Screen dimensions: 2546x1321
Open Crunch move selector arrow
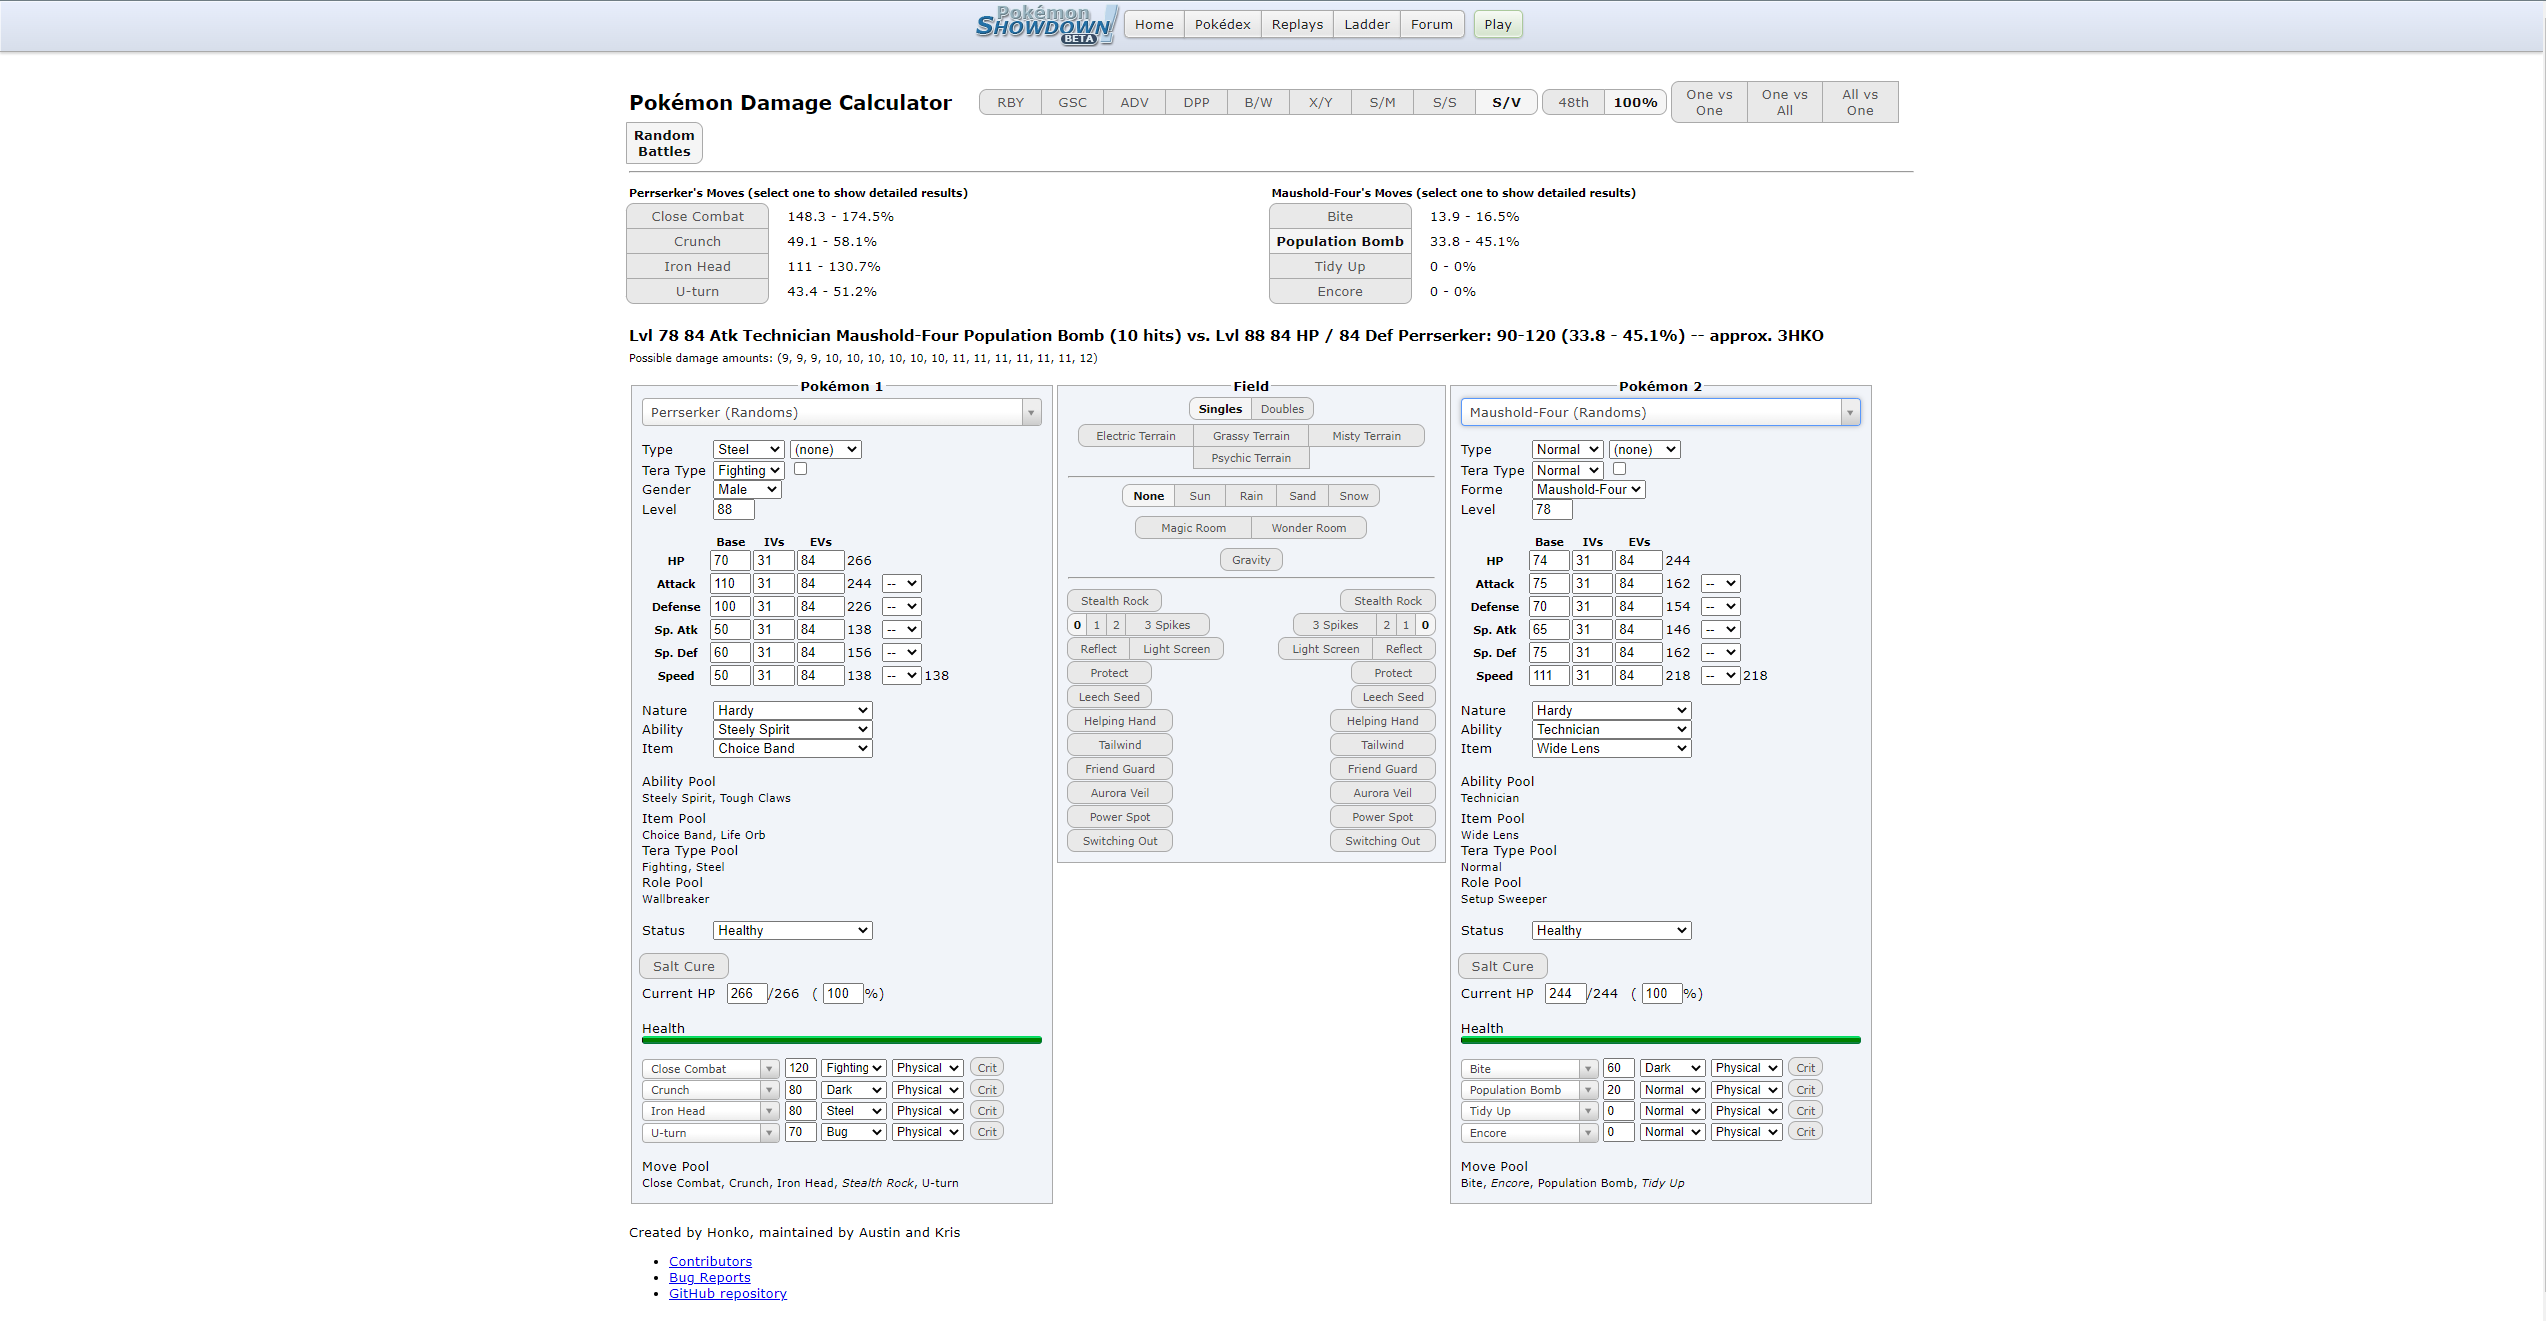[769, 1090]
